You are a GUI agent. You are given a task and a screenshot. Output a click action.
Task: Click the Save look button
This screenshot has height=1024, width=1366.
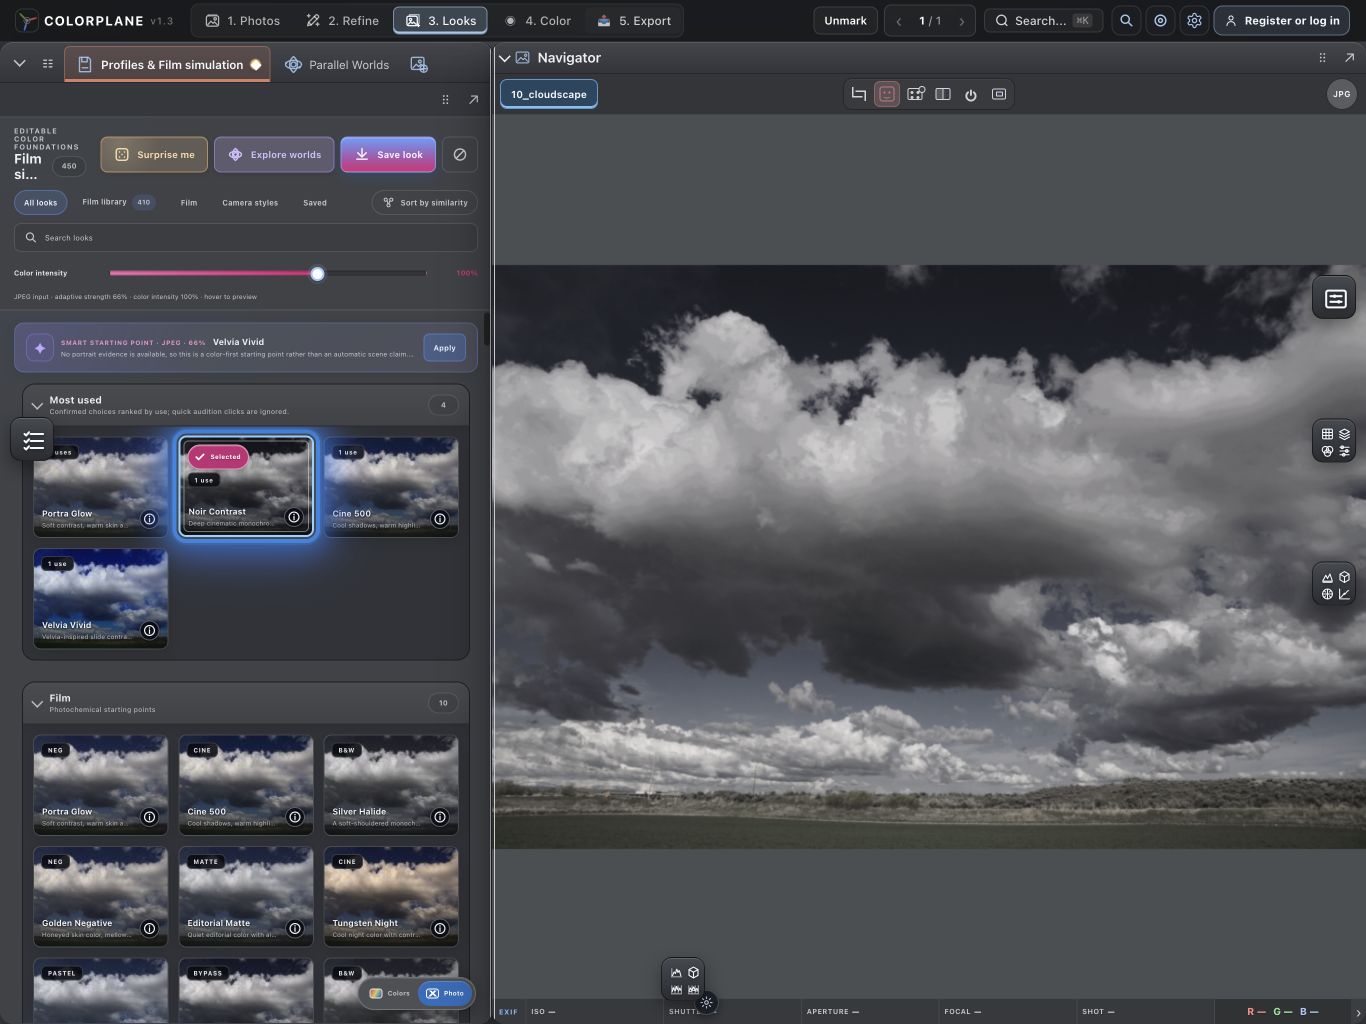click(x=388, y=155)
